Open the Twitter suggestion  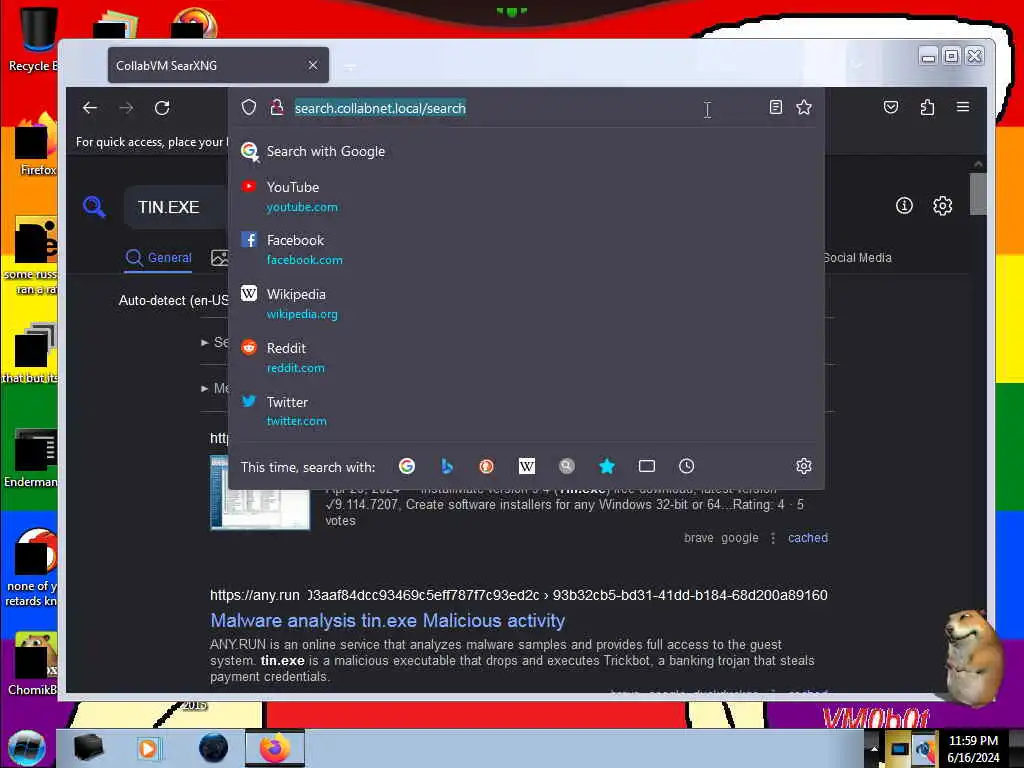tap(526, 411)
